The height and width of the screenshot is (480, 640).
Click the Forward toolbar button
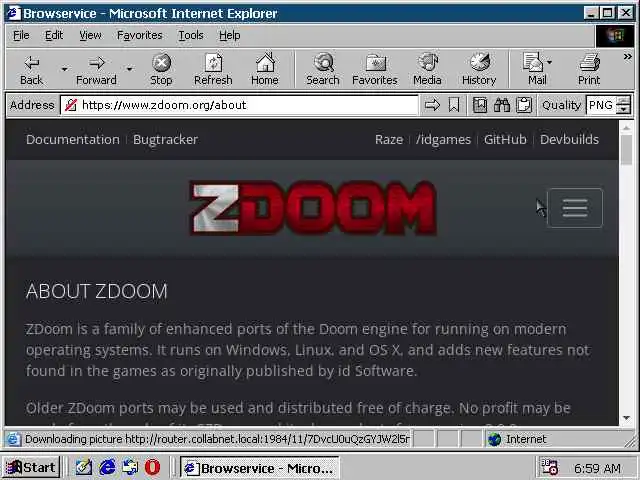click(96, 70)
